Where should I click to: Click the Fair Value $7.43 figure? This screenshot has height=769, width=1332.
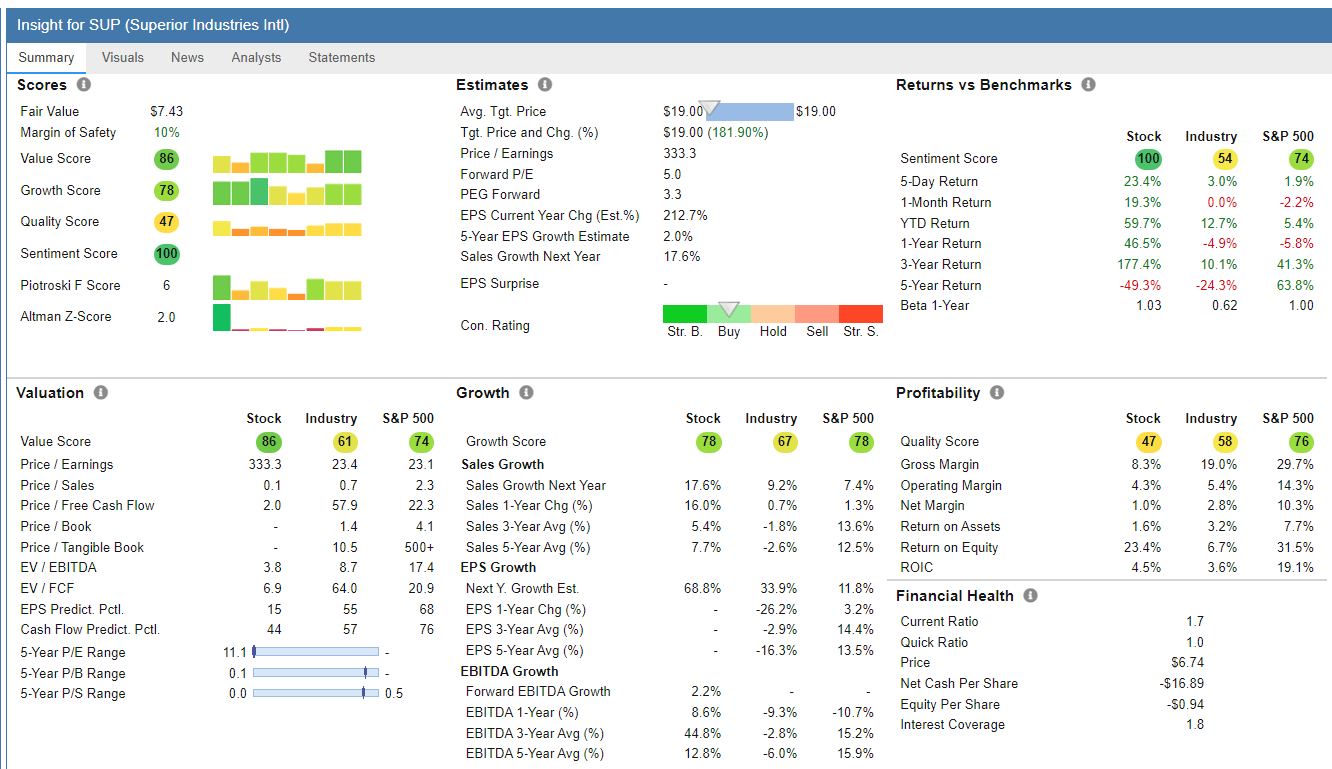tap(166, 112)
